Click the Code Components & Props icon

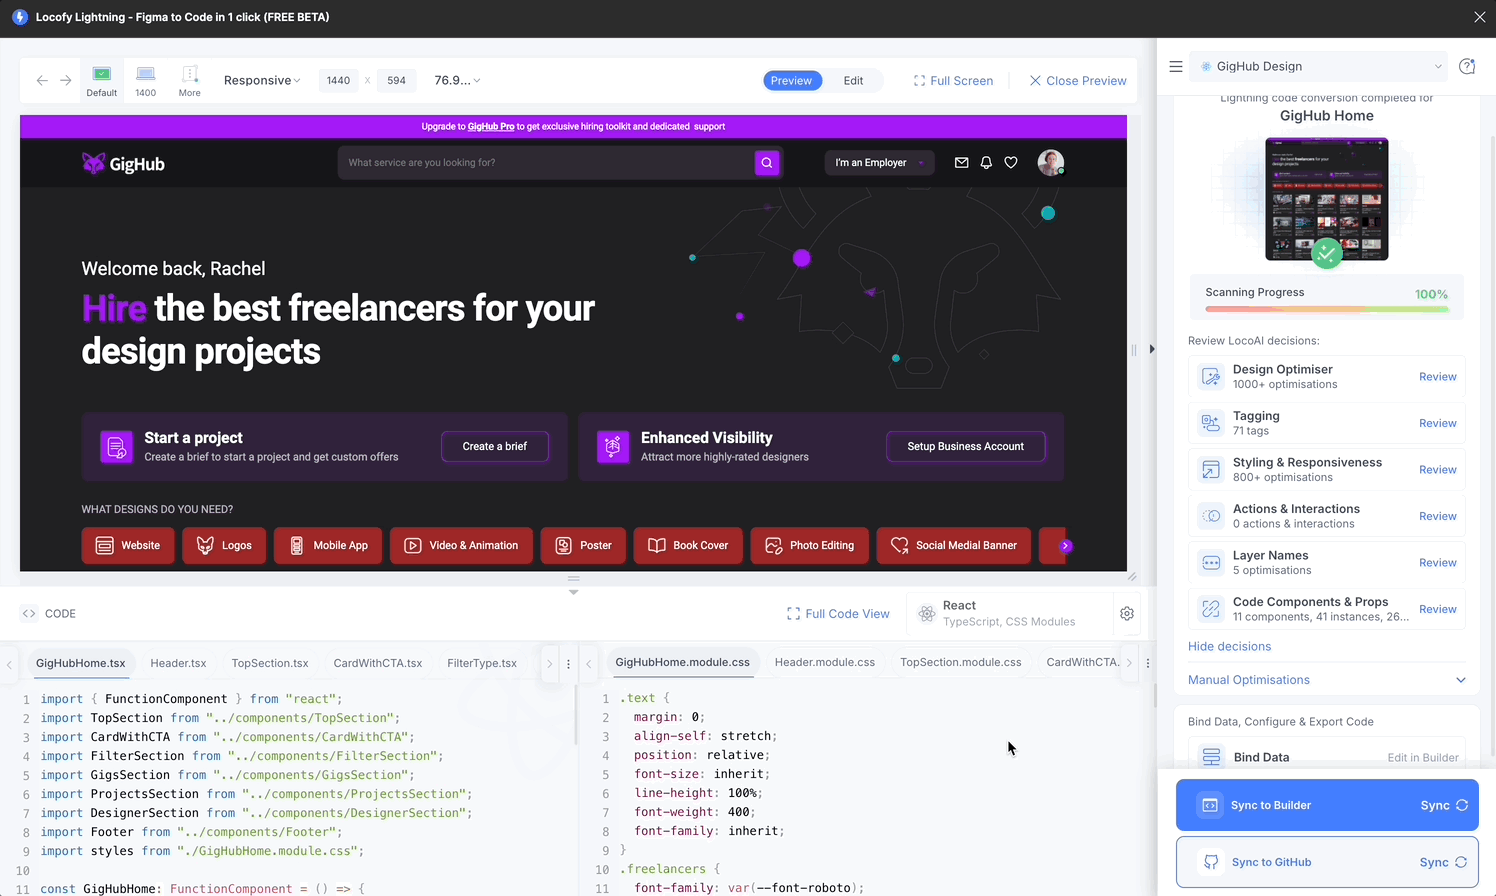click(x=1211, y=609)
